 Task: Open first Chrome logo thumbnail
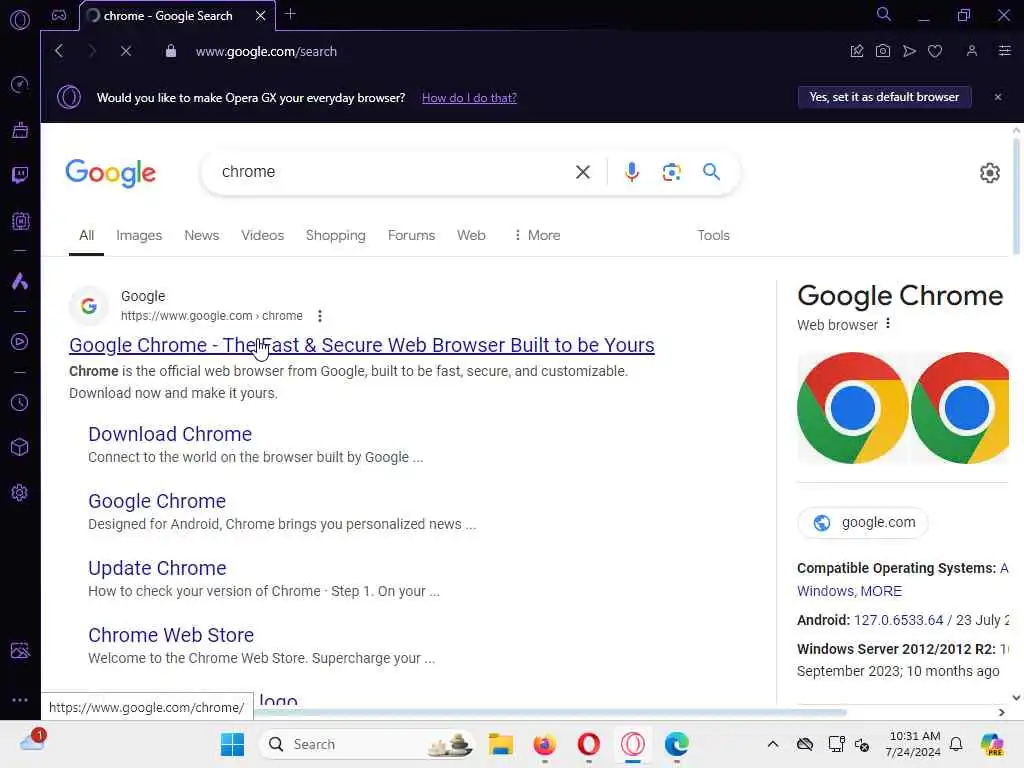pyautogui.click(x=852, y=408)
